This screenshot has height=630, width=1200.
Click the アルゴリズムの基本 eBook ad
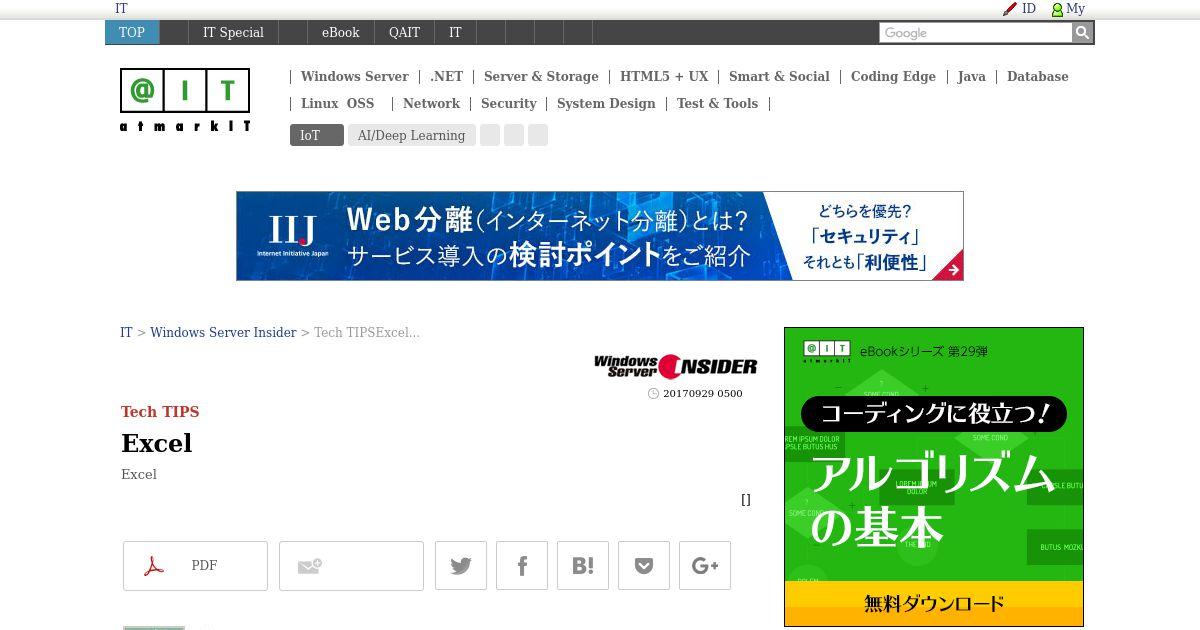pos(934,477)
